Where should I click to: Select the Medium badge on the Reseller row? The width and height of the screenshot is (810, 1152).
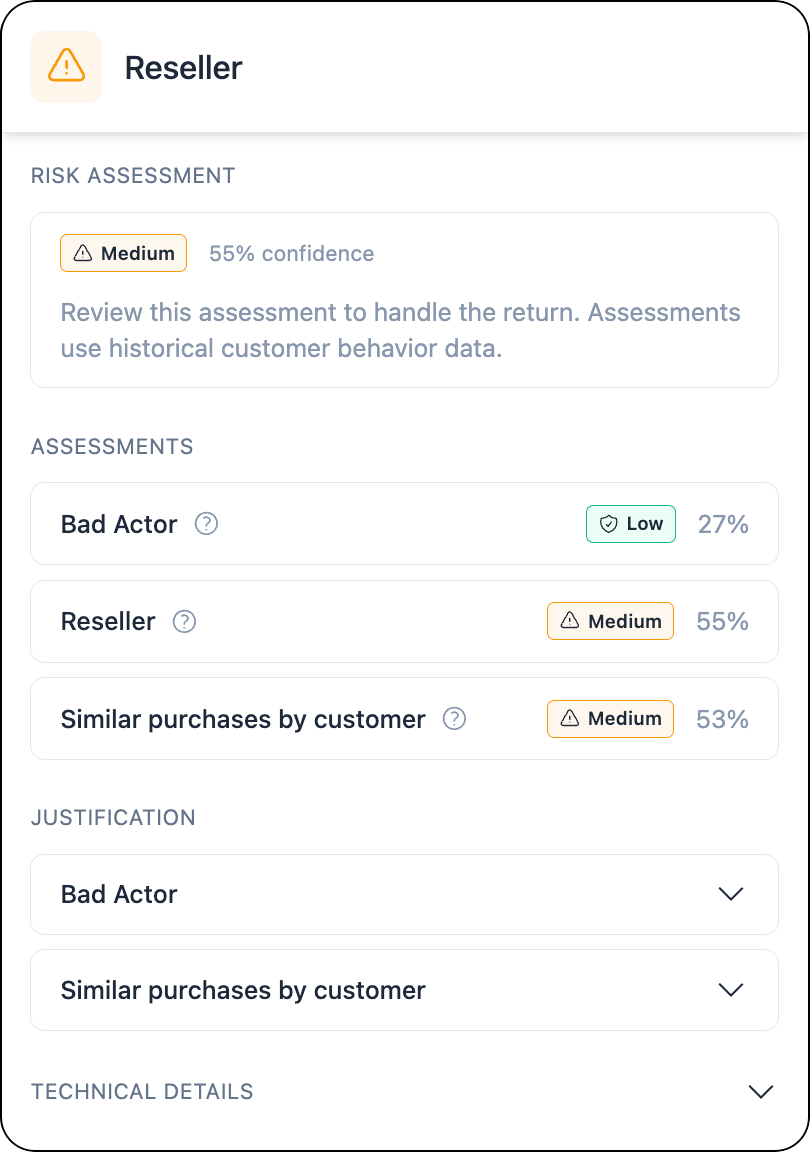tap(610, 621)
